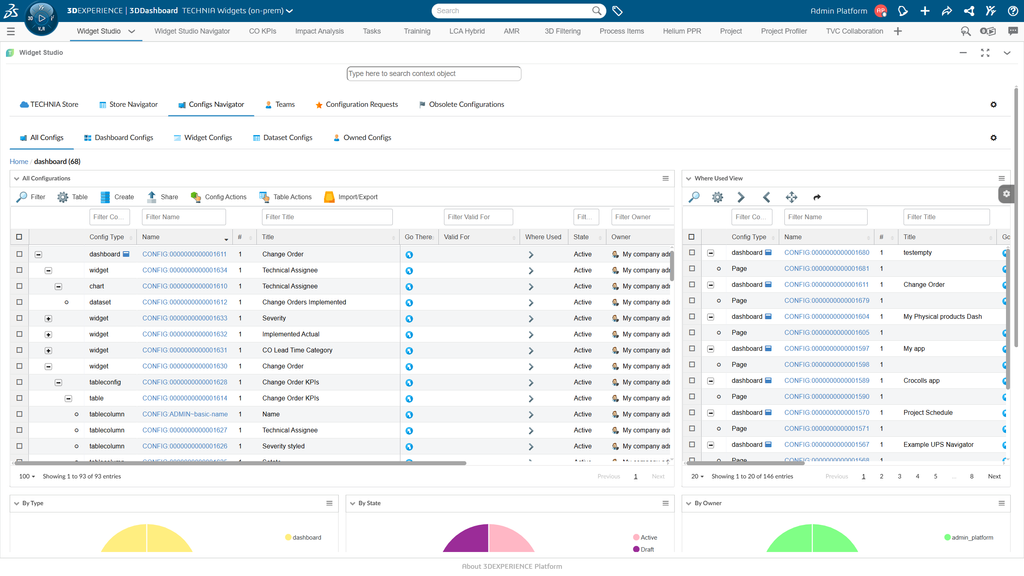
Task: Expand the CO Lead Time Category node
Action: pyautogui.click(x=48, y=351)
